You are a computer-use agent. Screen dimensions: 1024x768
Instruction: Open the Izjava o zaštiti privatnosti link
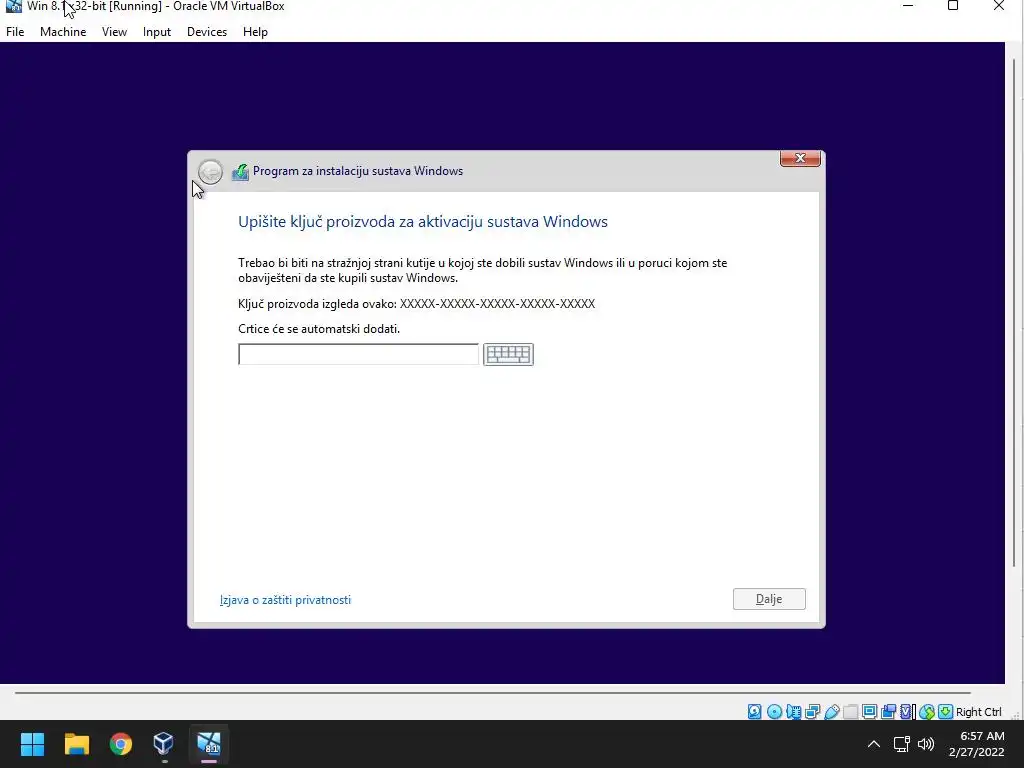click(x=285, y=600)
